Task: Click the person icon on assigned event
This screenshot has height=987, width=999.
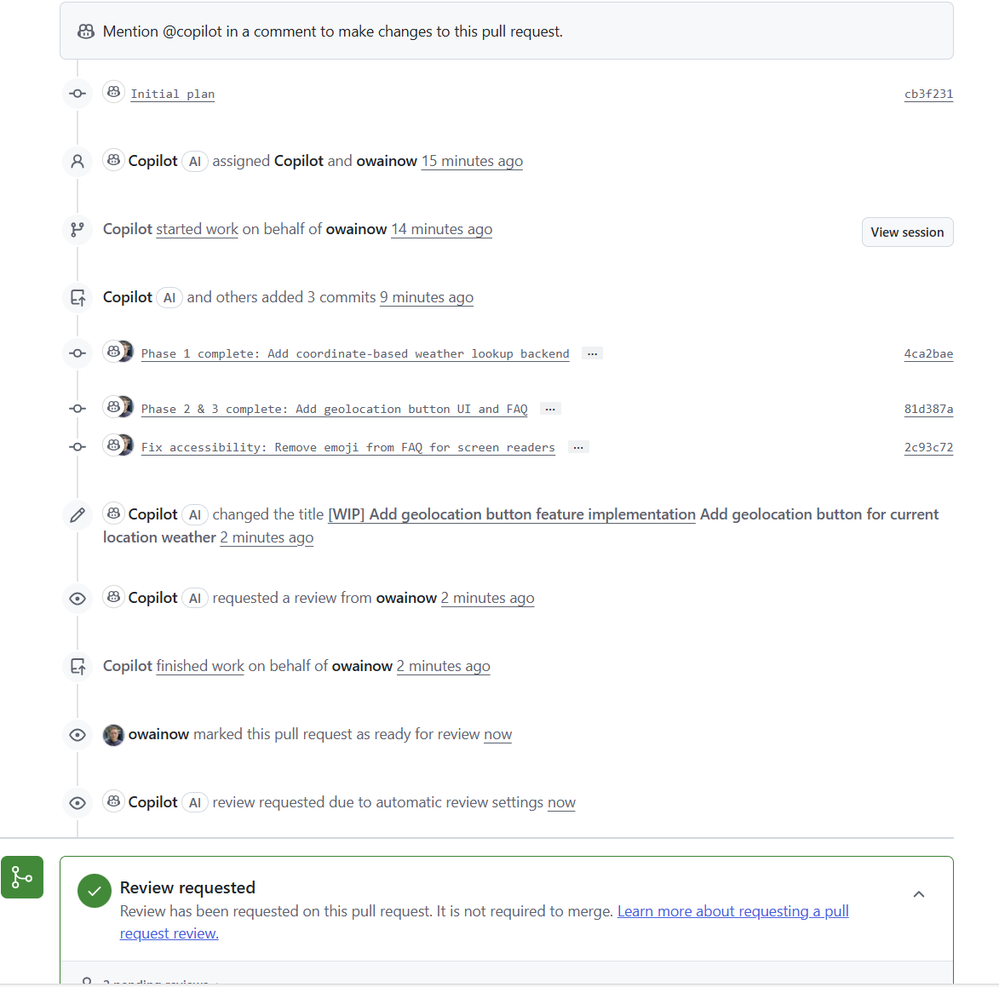Action: 77,161
